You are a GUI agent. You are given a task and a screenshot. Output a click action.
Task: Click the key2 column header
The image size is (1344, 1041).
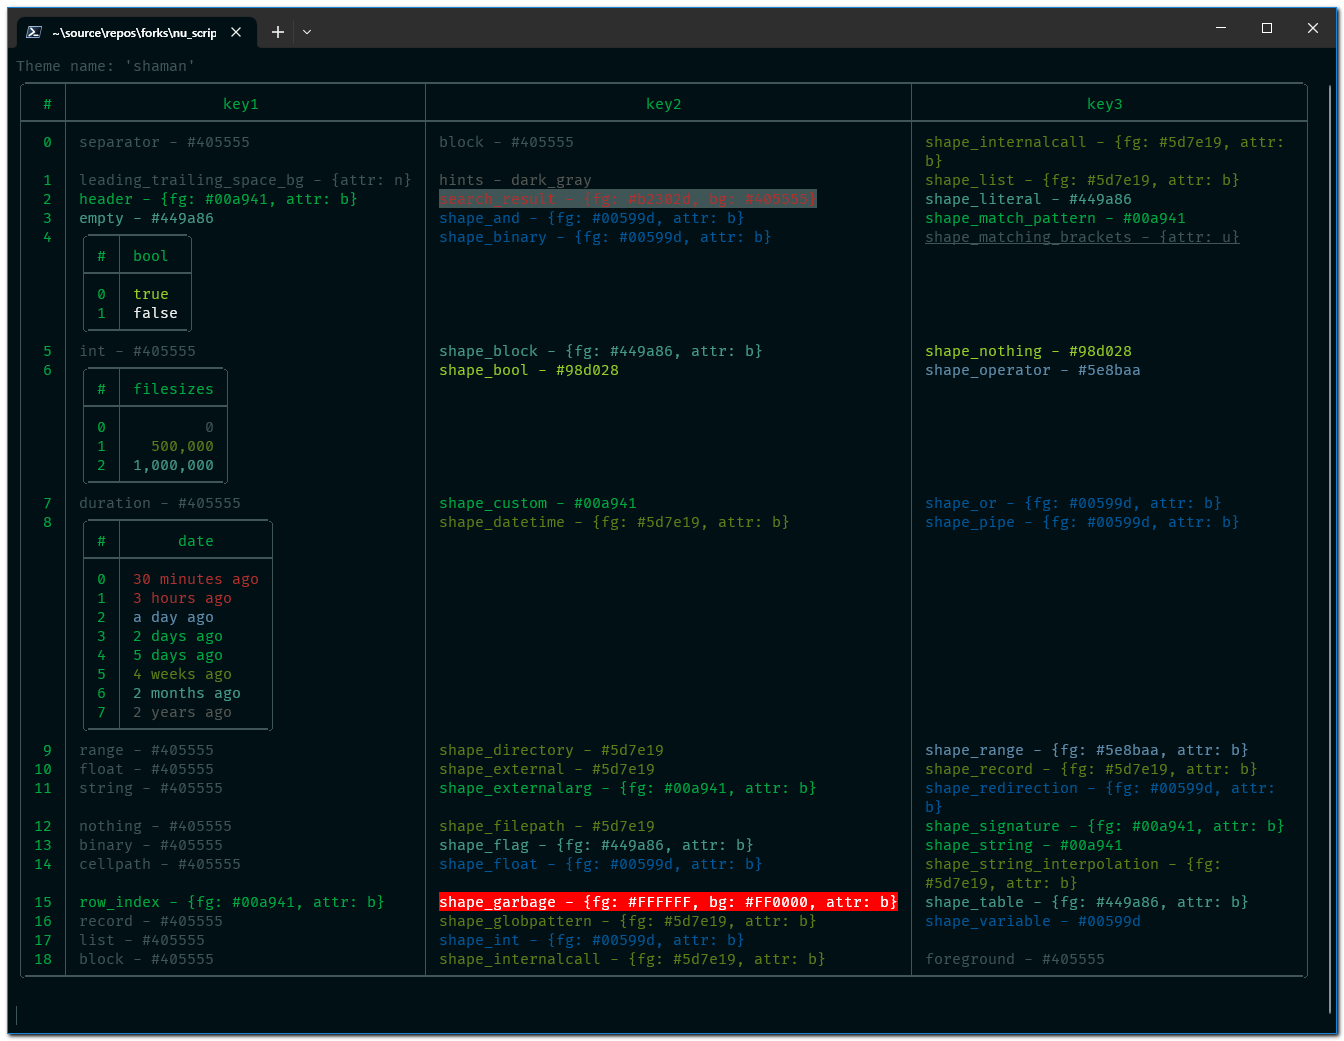pyautogui.click(x=664, y=104)
